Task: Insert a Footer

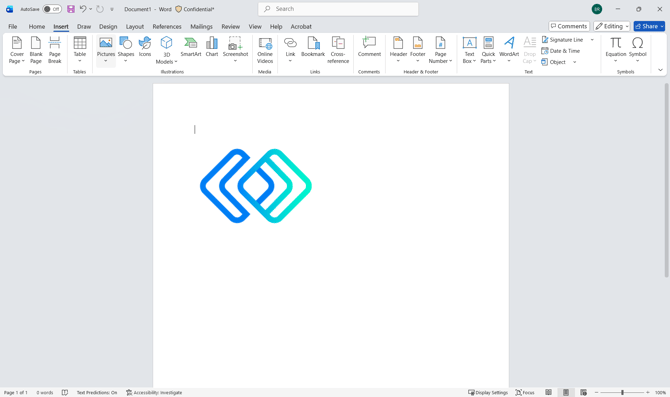Action: (x=417, y=50)
